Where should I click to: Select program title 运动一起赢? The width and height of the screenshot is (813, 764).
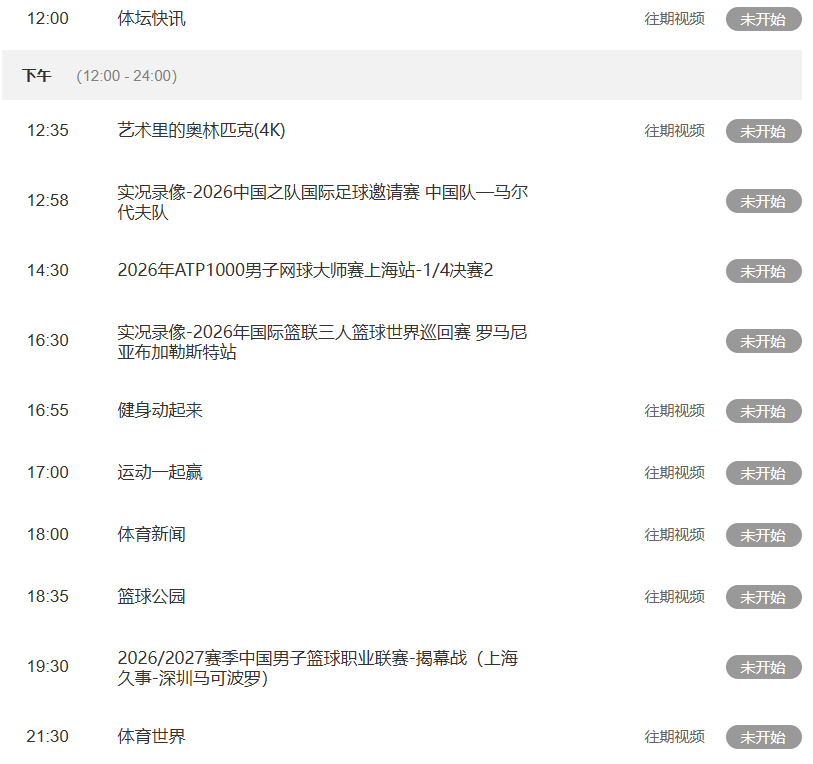tap(160, 472)
